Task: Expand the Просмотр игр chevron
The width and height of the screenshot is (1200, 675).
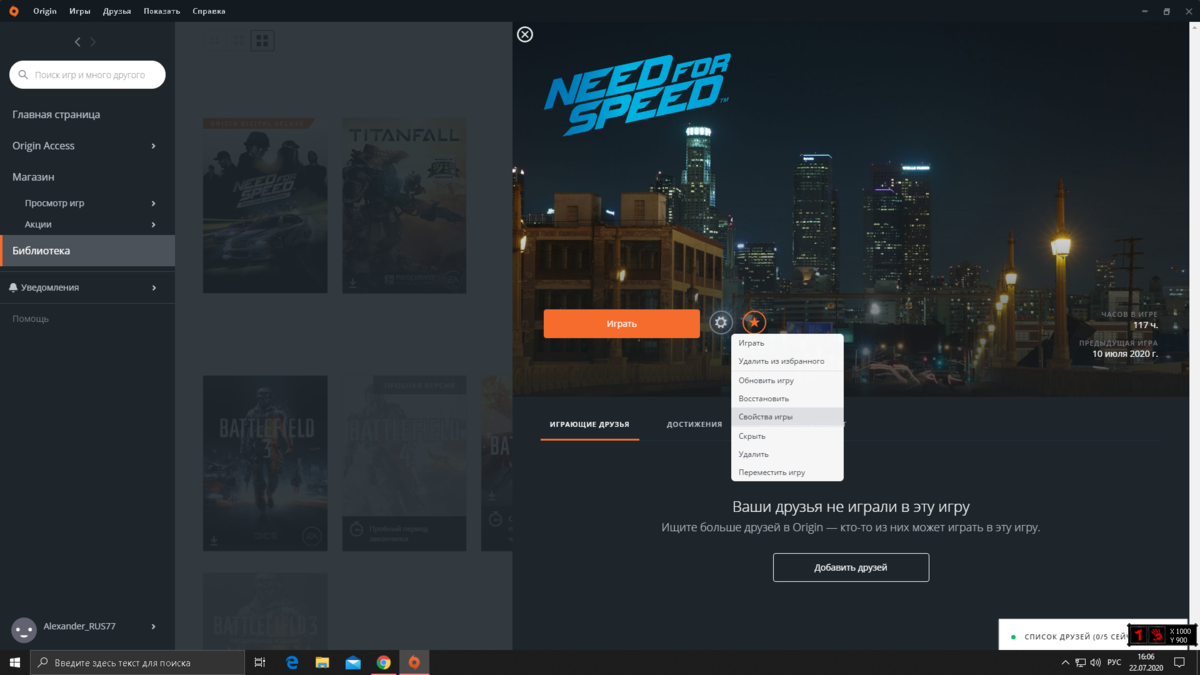Action: 153,203
